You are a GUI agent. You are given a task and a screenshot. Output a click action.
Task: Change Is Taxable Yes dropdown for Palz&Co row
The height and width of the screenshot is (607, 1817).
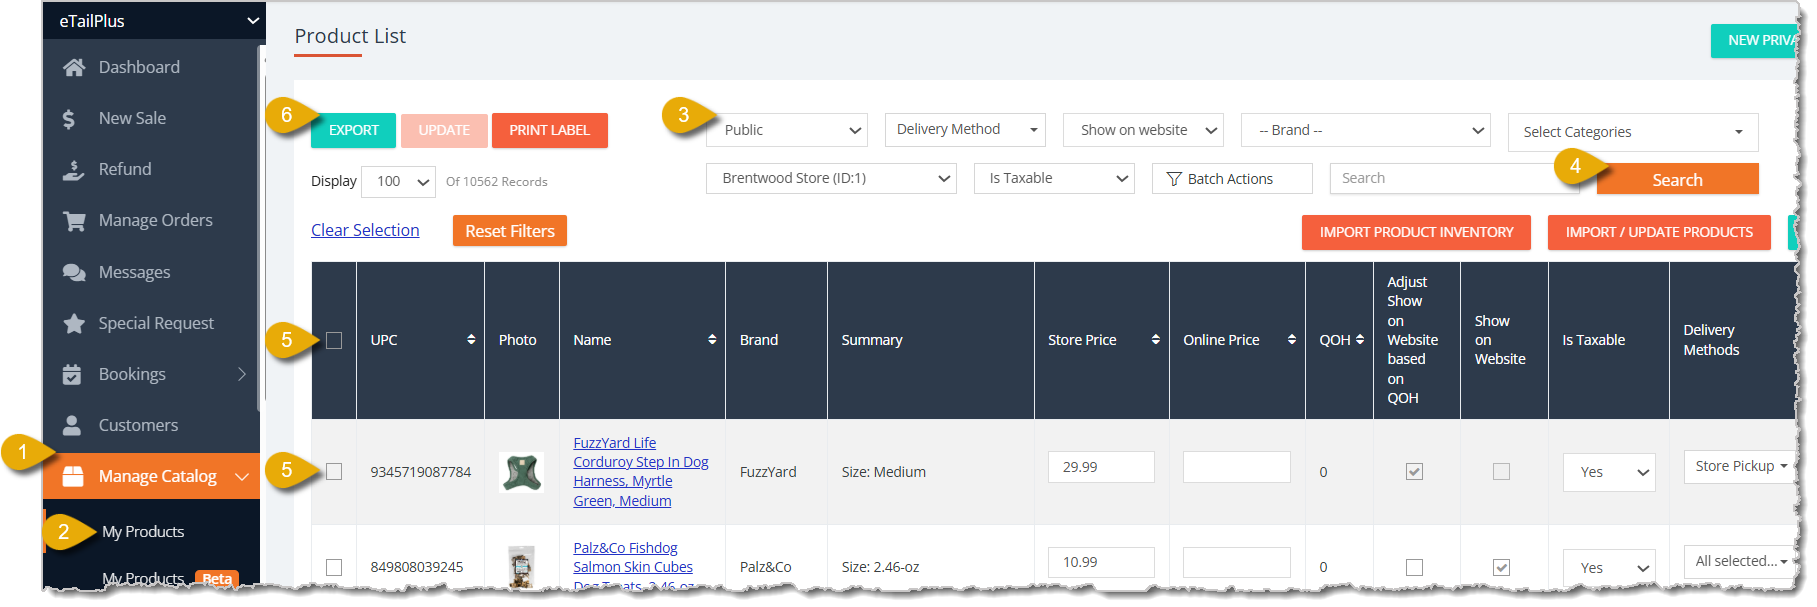(x=1609, y=568)
